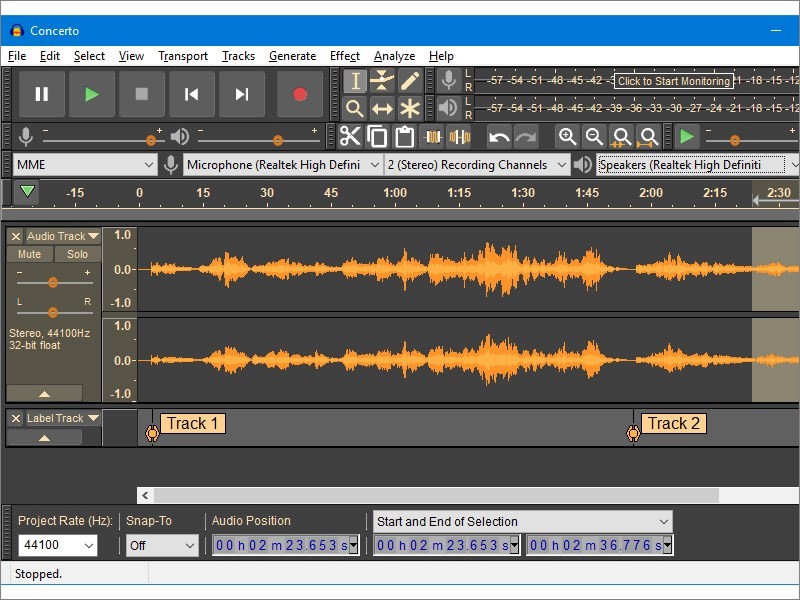
Task: Open the Audio Track name menu
Action: pyautogui.click(x=63, y=236)
